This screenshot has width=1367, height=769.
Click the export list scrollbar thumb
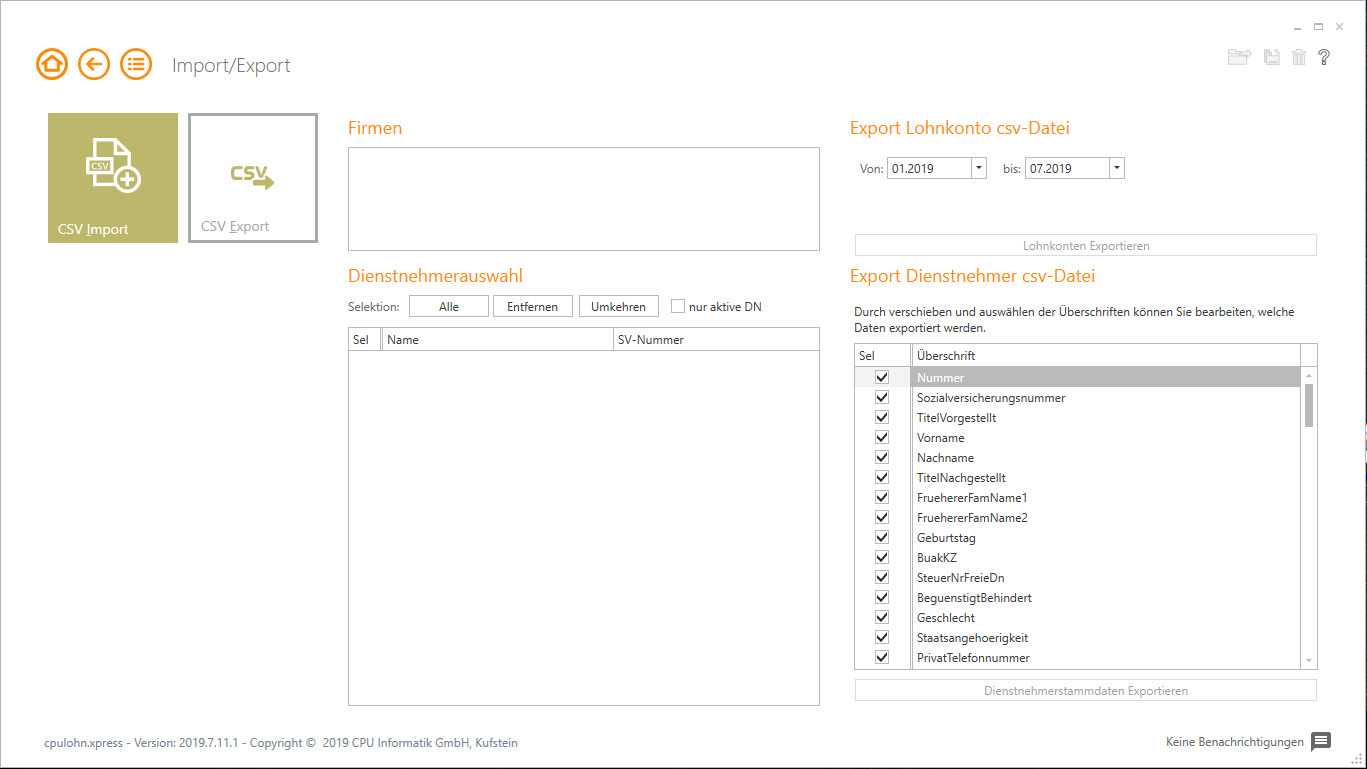click(1309, 404)
